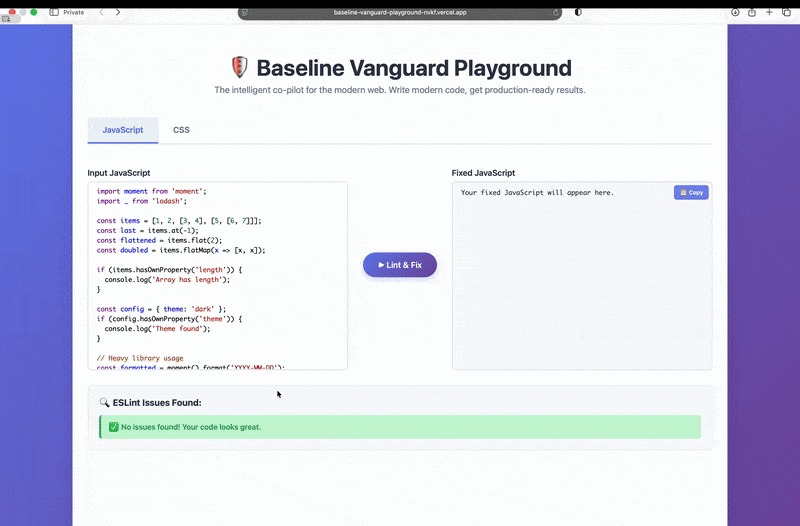Click the Baseline Vanguard Playground heading

414,68
